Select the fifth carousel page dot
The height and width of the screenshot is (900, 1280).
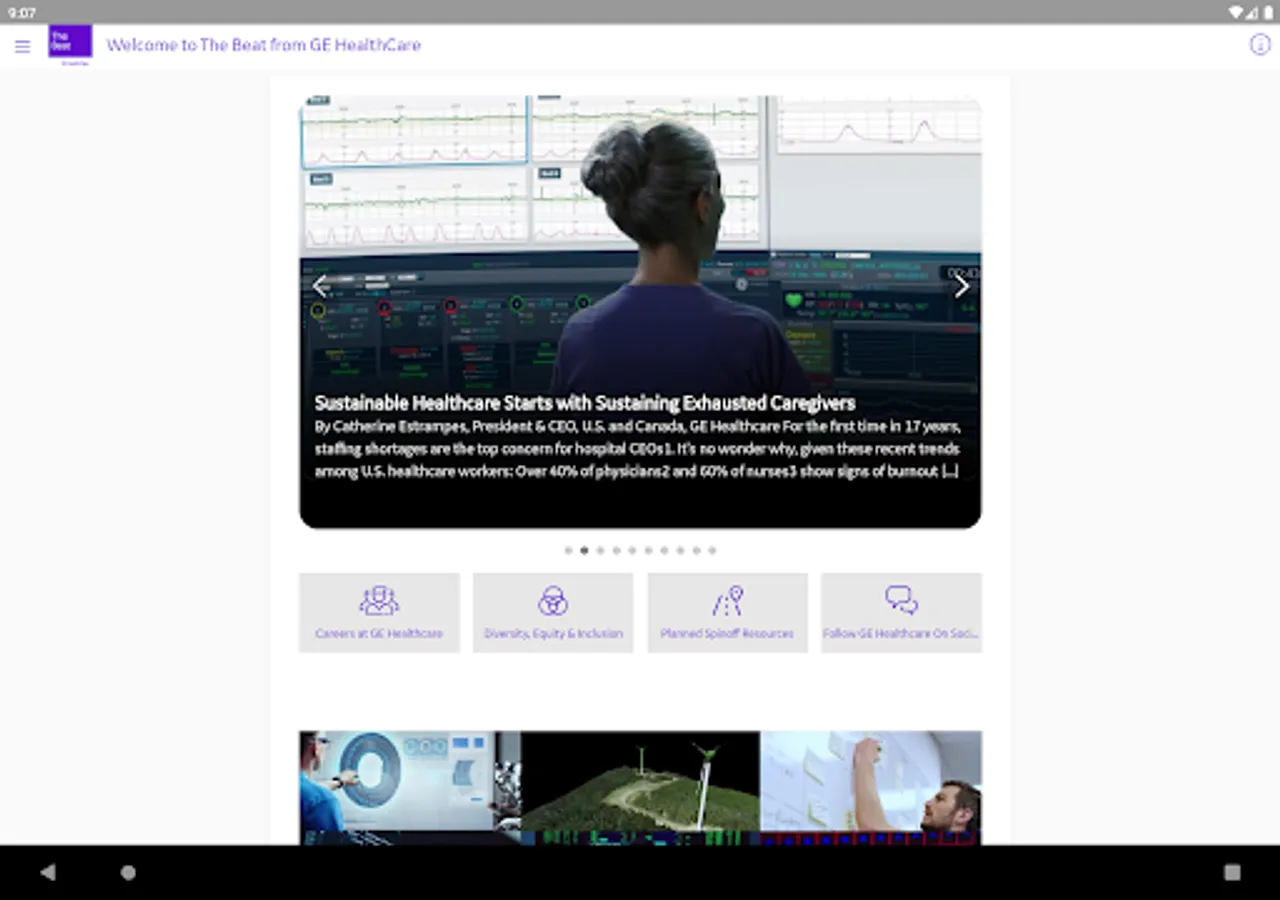point(633,550)
